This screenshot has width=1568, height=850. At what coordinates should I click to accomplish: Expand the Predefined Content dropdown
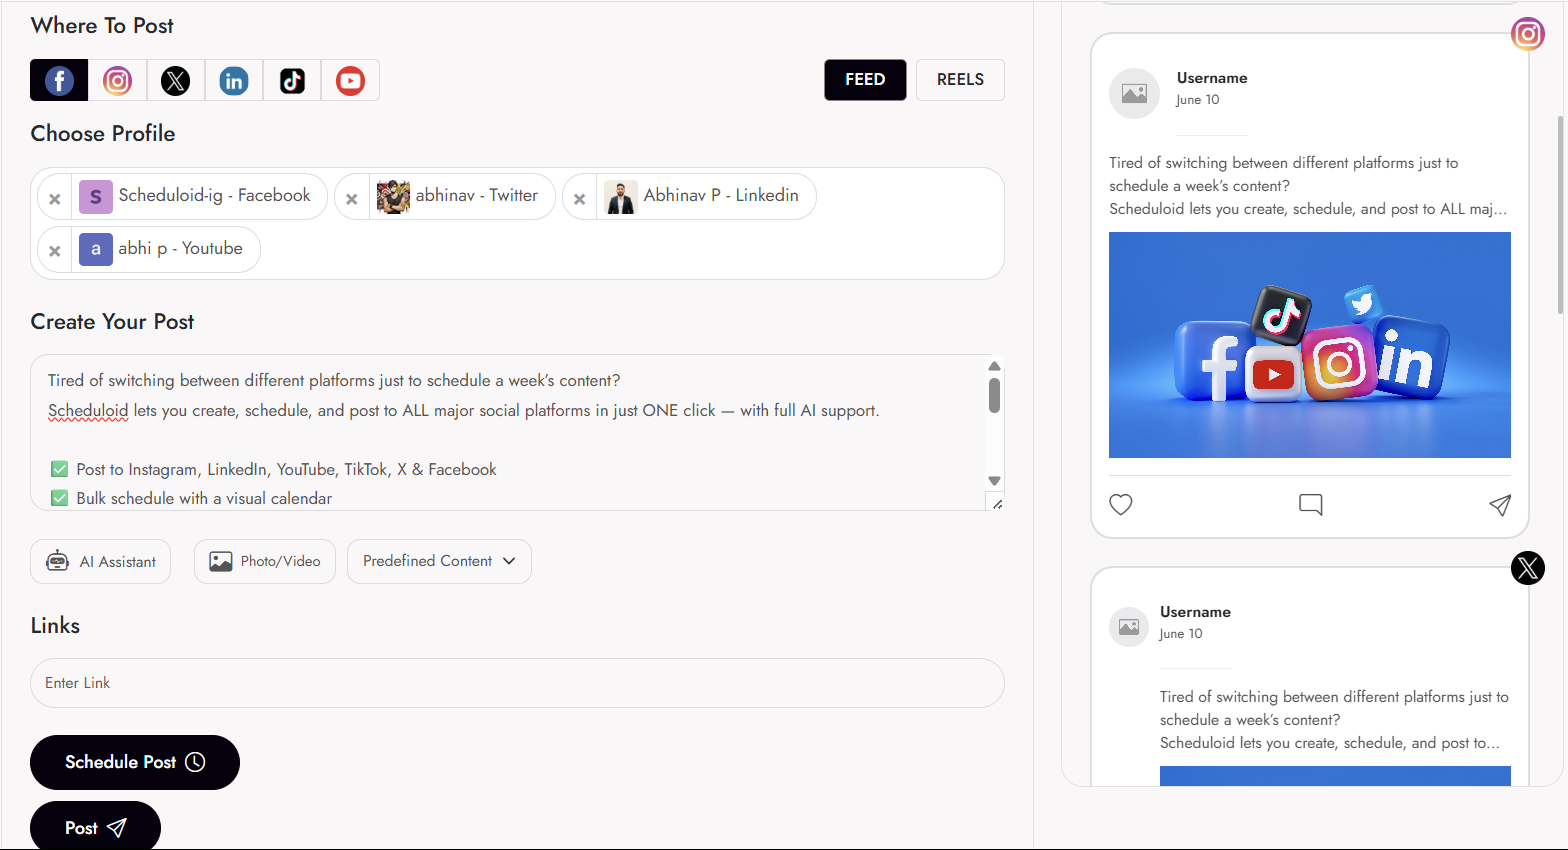[x=439, y=562]
